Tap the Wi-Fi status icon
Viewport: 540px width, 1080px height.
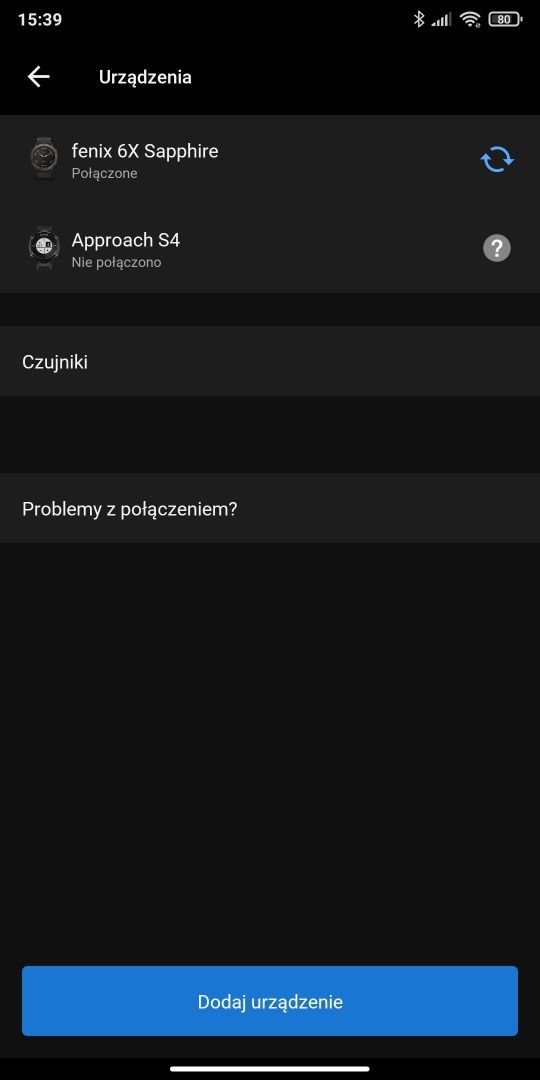(x=470, y=19)
